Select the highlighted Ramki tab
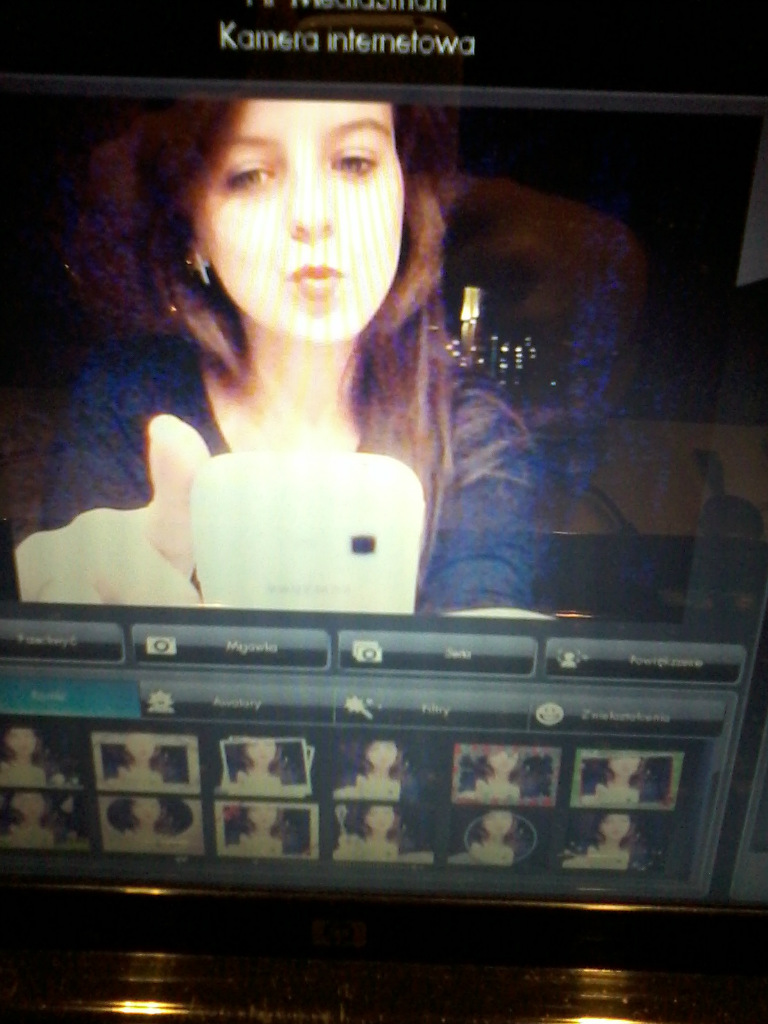Viewport: 768px width, 1024px height. click(69, 697)
